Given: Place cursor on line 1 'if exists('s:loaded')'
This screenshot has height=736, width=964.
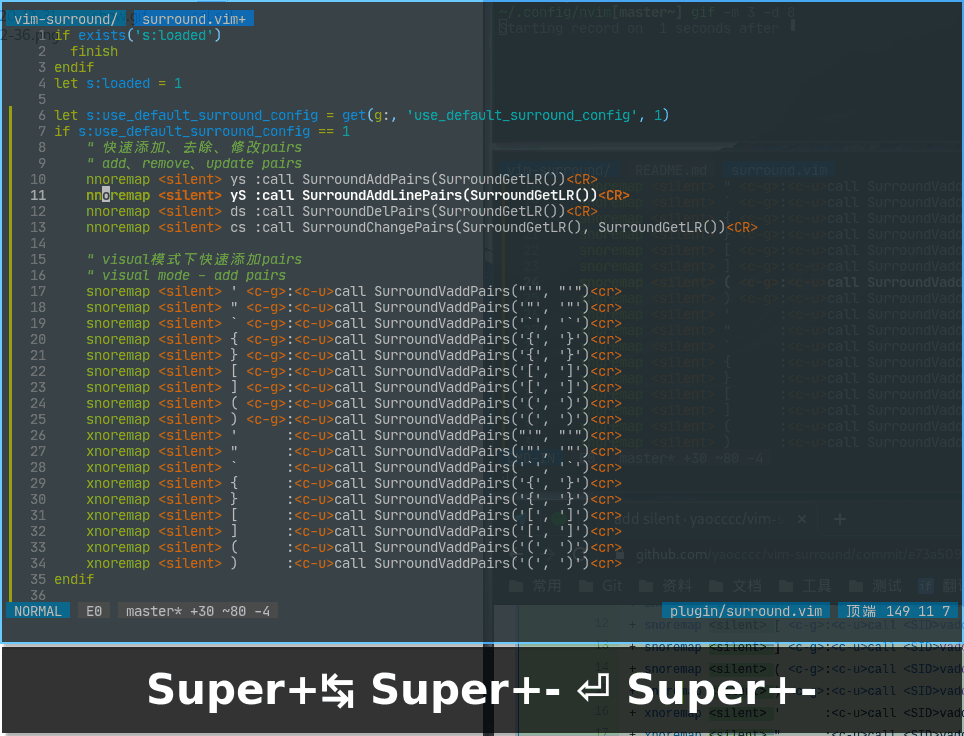Looking at the screenshot, I should point(138,35).
